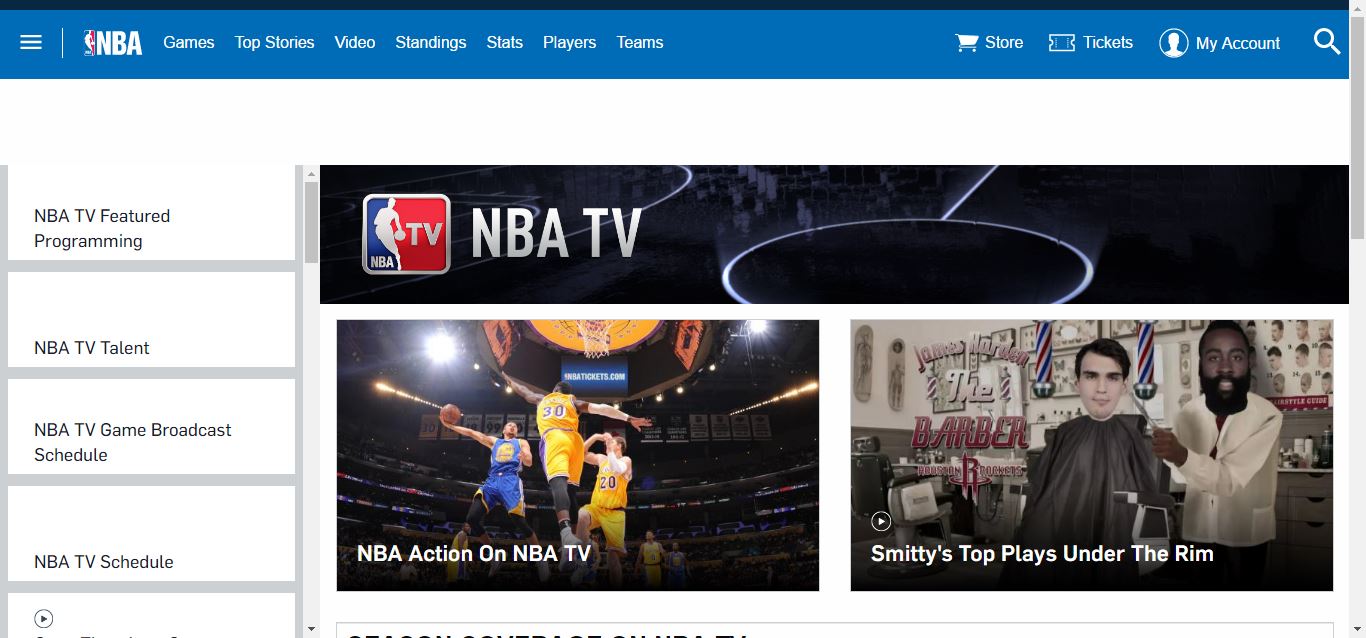Open Top Stories in navigation
Image resolution: width=1366 pixels, height=638 pixels.
pos(275,42)
